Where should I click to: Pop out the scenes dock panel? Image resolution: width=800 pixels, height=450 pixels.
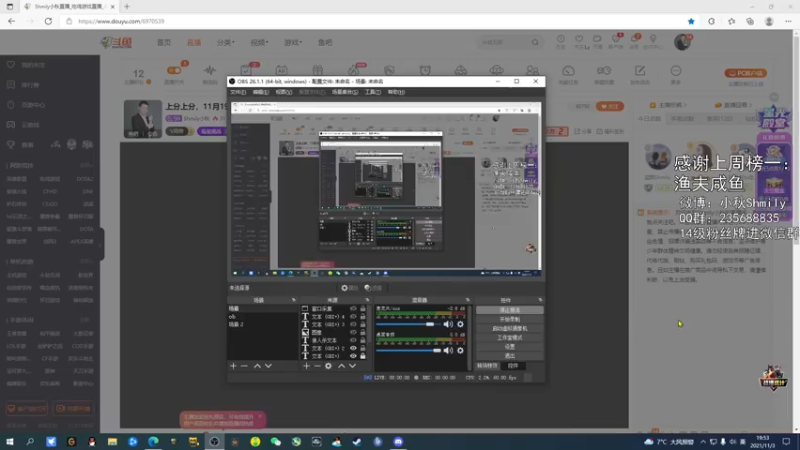tap(293, 300)
